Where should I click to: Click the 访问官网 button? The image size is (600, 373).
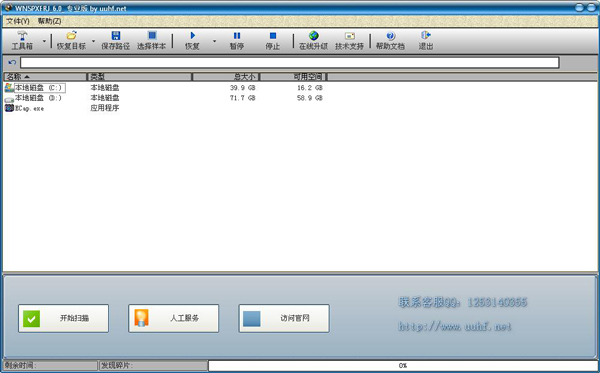coord(284,318)
